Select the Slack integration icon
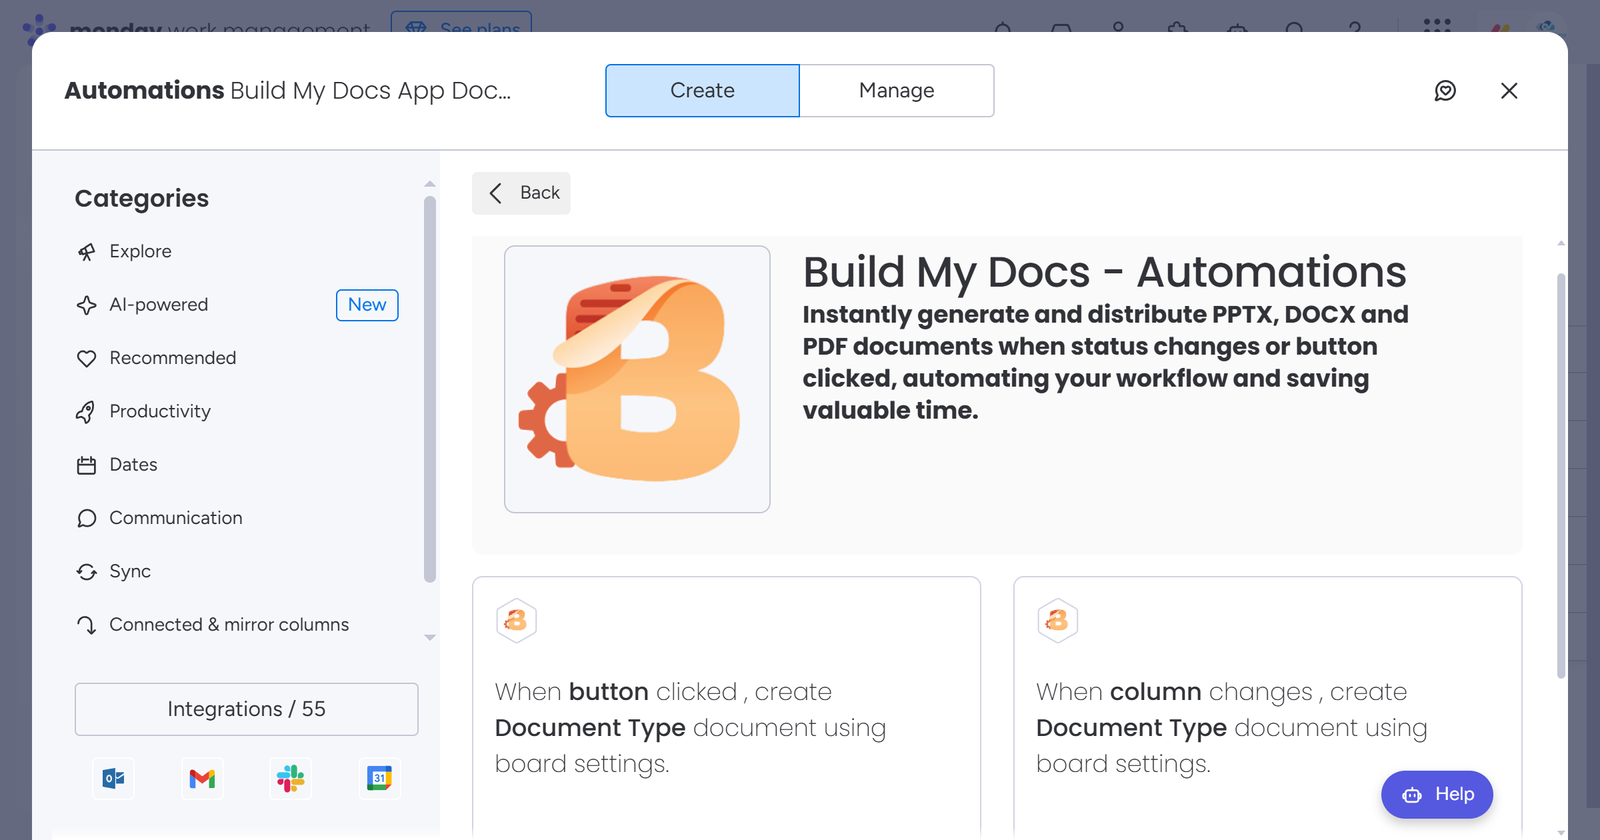 coord(291,778)
